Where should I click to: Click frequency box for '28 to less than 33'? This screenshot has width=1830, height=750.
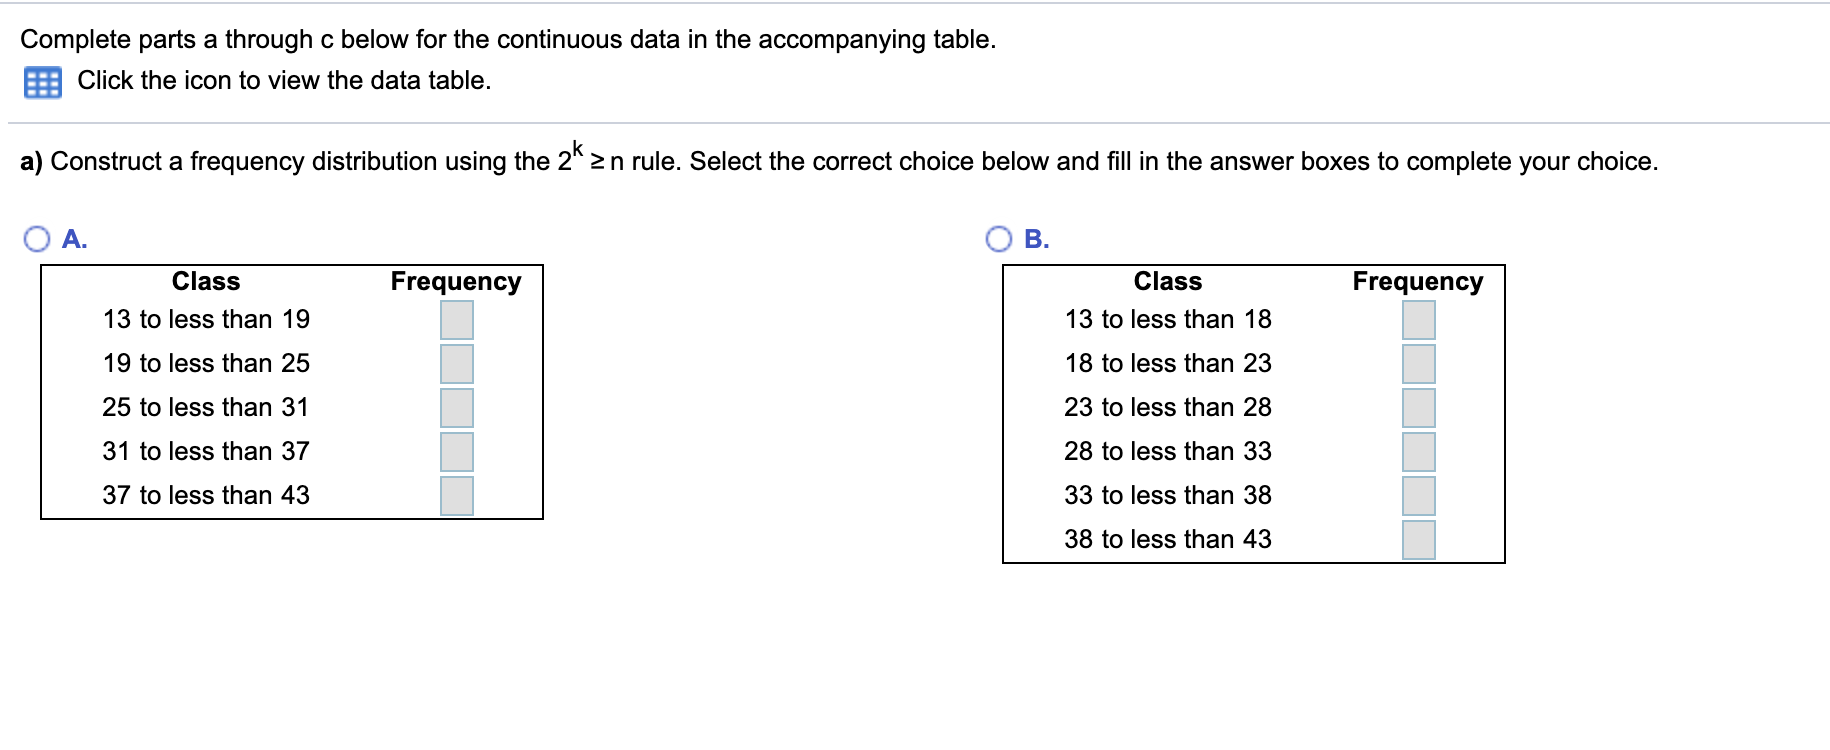coord(1419,451)
